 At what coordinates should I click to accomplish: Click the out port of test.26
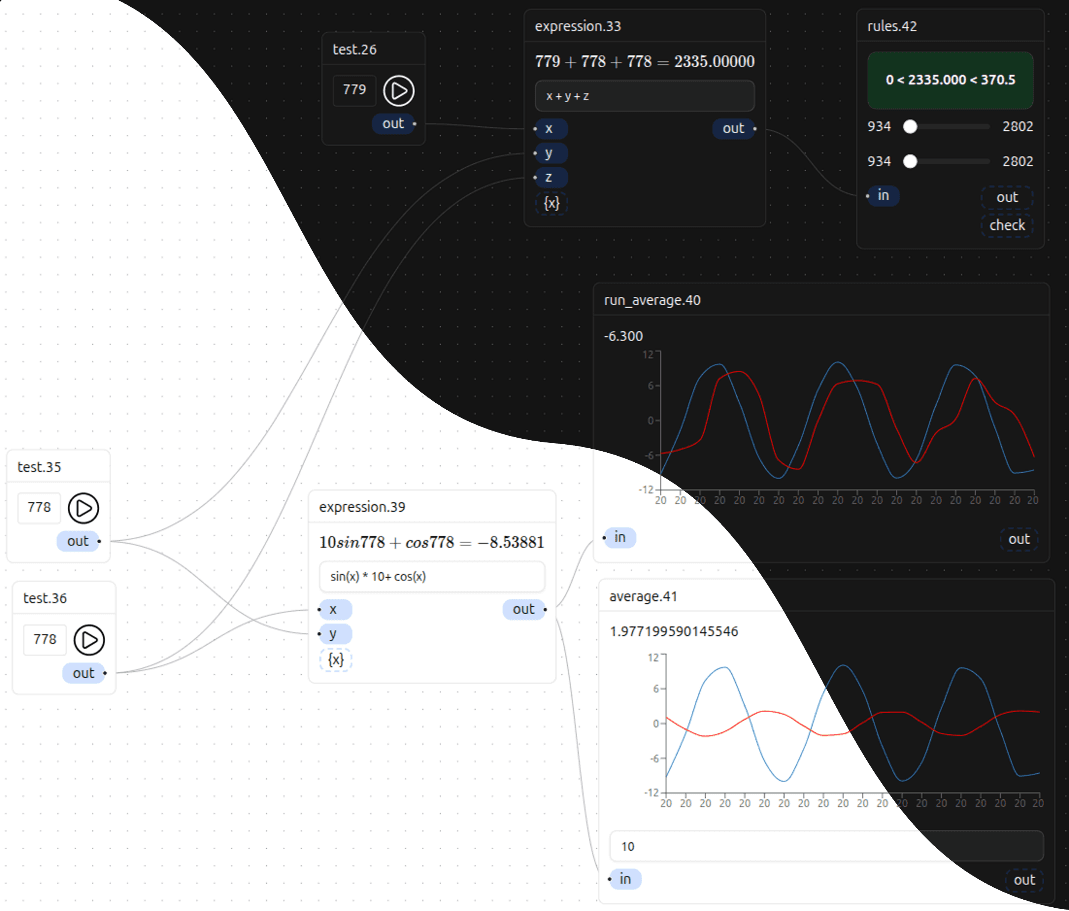393,123
